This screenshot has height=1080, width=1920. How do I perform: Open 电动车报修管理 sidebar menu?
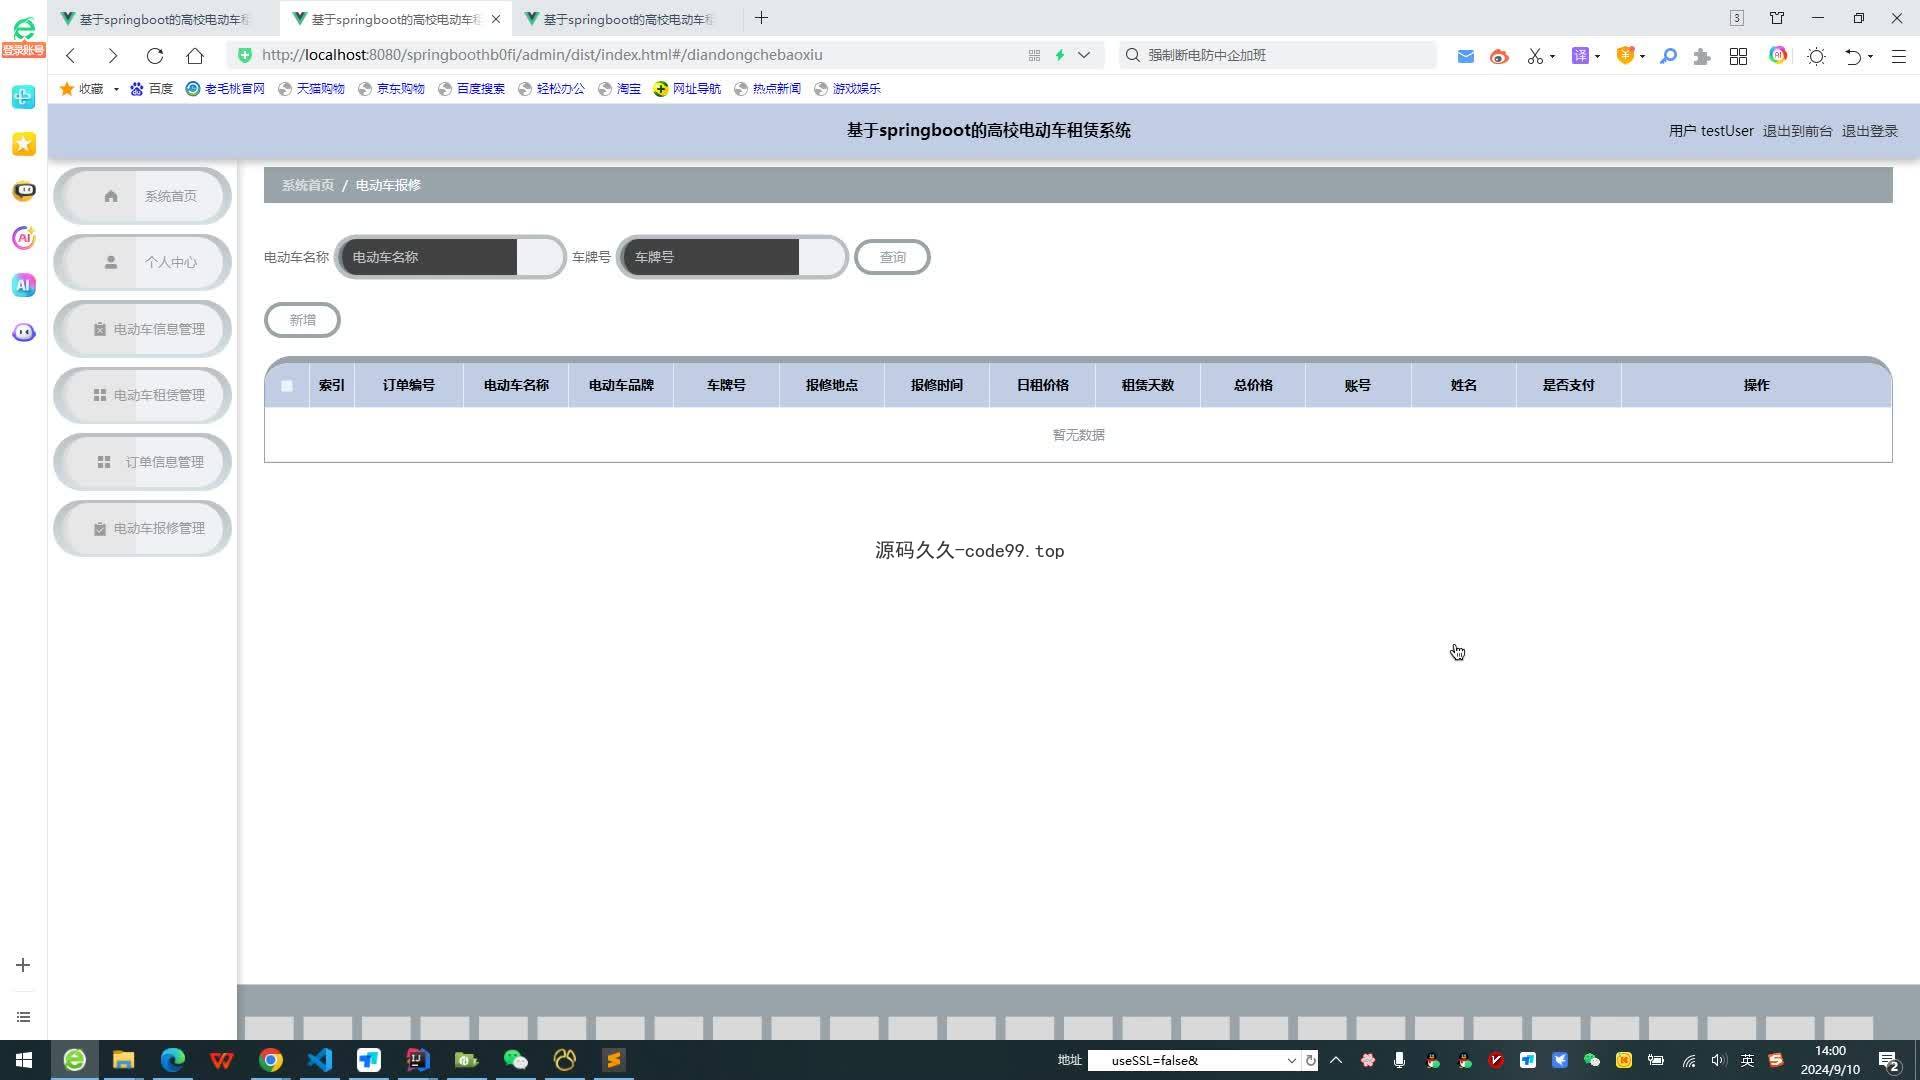click(142, 528)
